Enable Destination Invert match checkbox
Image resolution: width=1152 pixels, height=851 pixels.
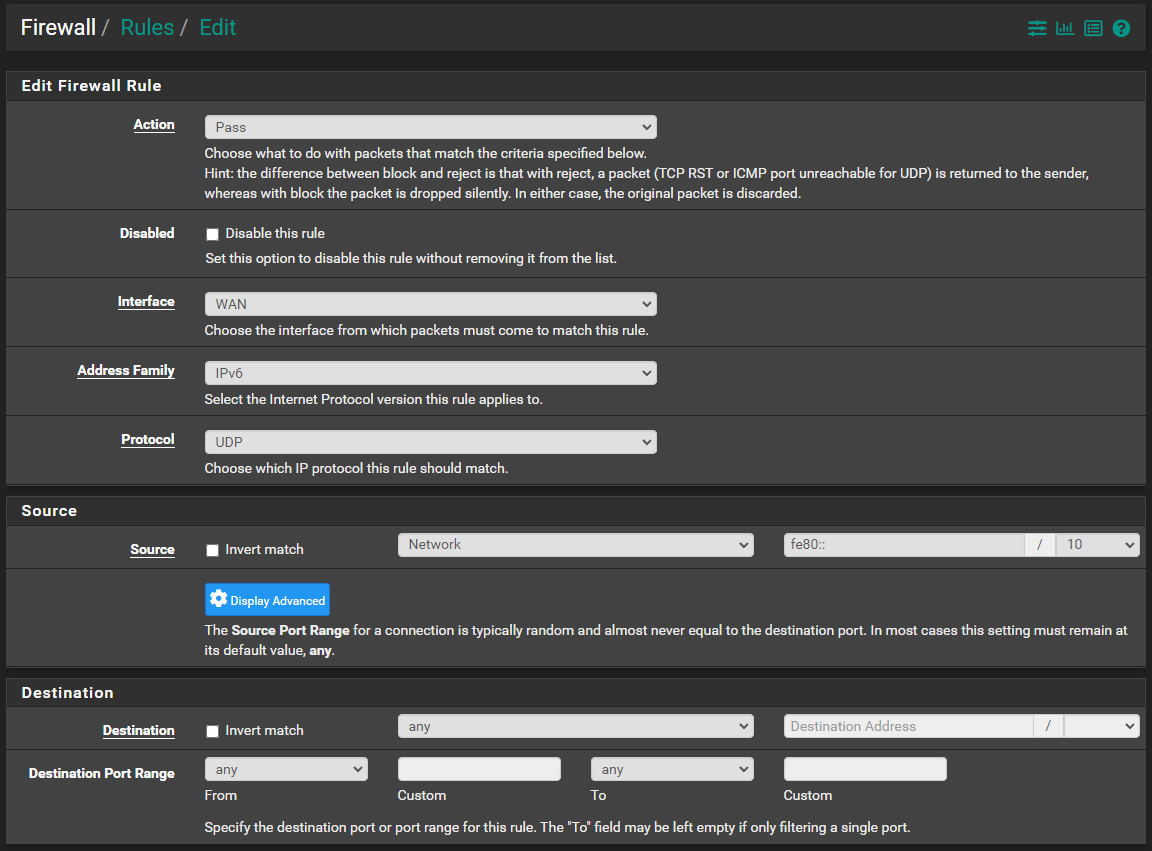tap(212, 731)
